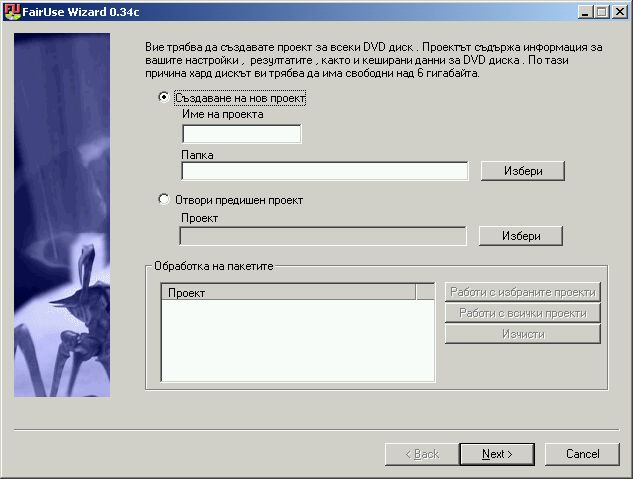Click the FairUse Wizard icon in title bar
Image resolution: width=633 pixels, height=479 pixels.
pyautogui.click(x=12, y=12)
